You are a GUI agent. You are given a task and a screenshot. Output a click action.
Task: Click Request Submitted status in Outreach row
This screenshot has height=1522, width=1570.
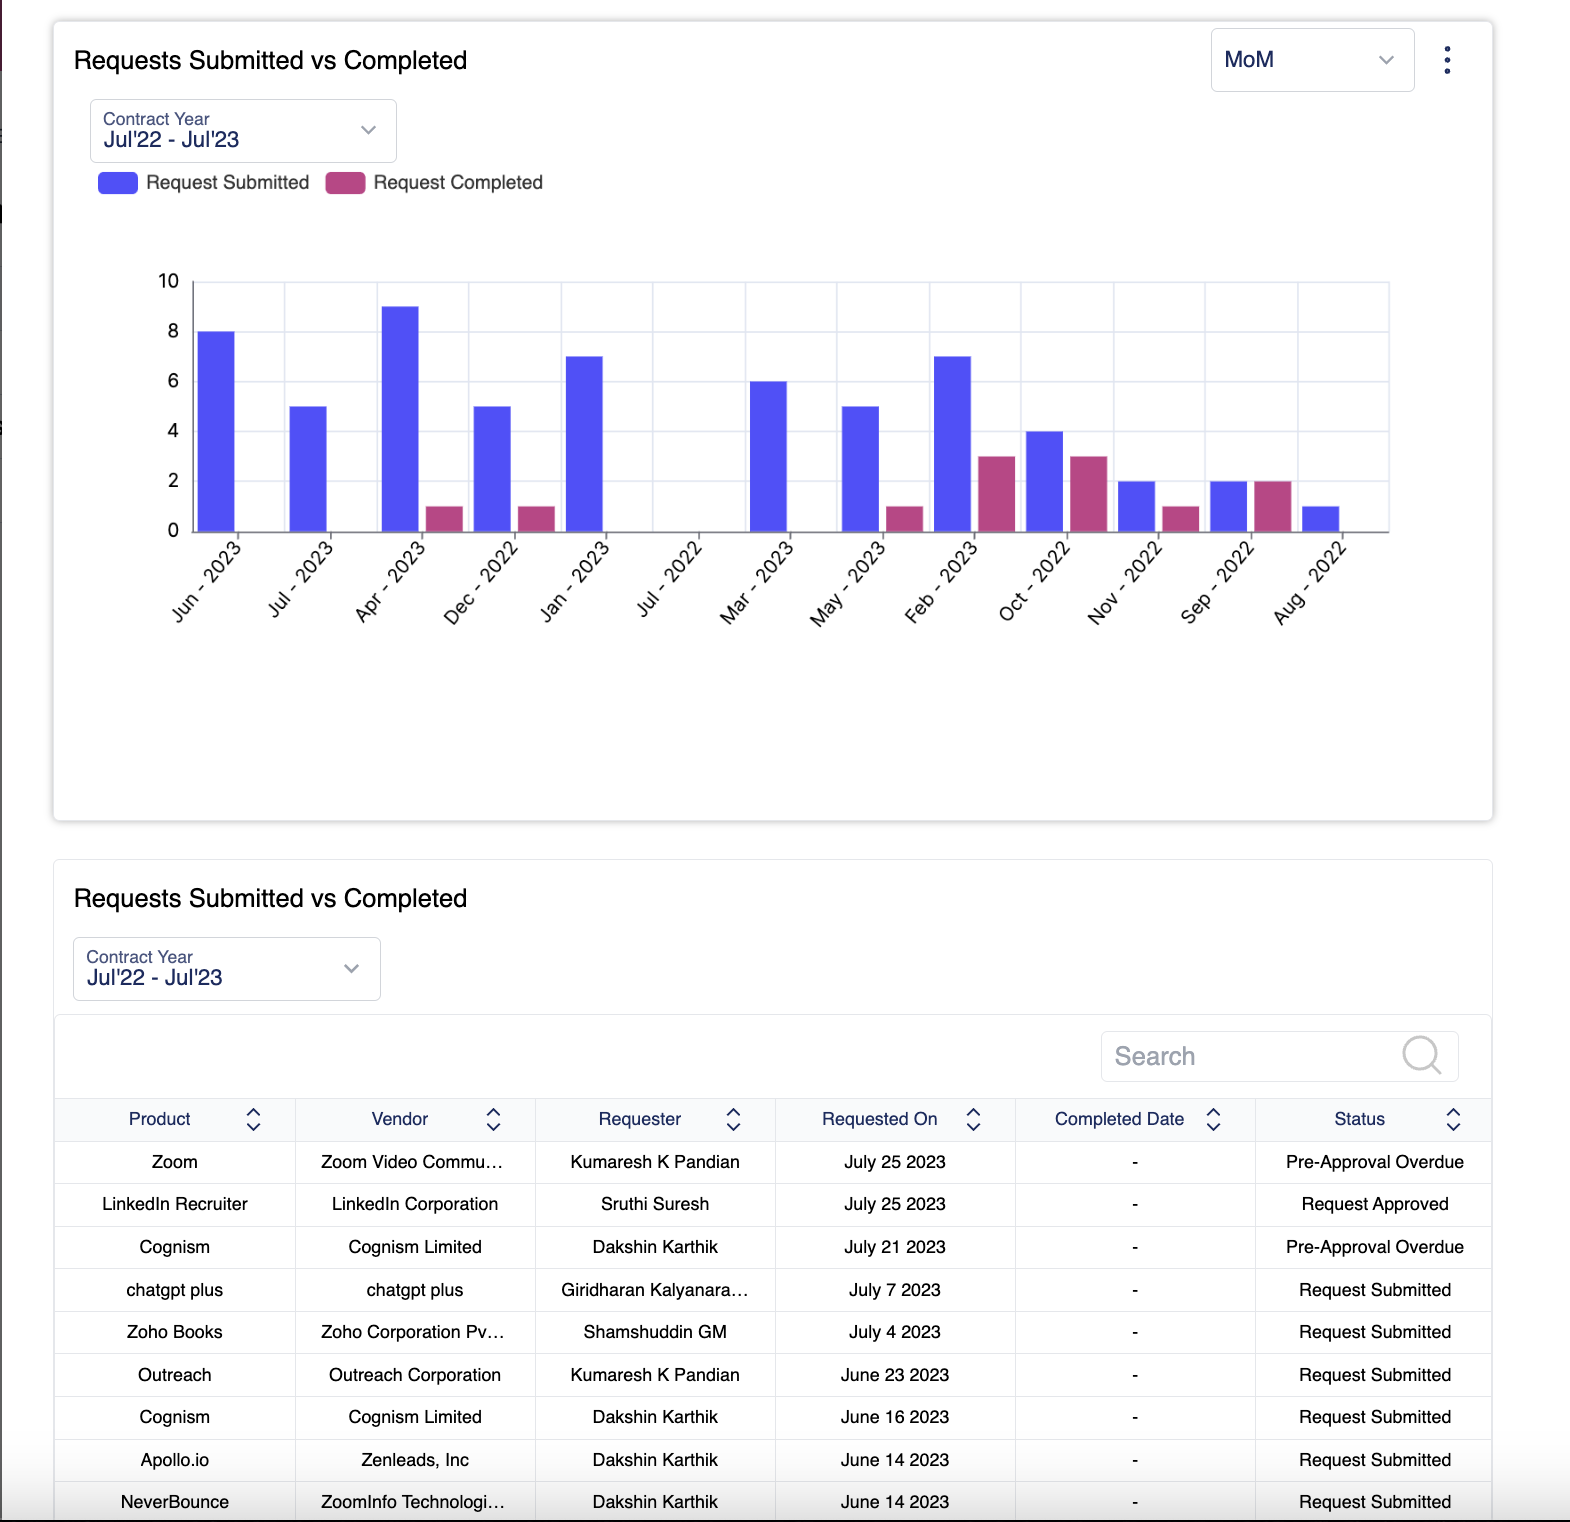click(1375, 1375)
